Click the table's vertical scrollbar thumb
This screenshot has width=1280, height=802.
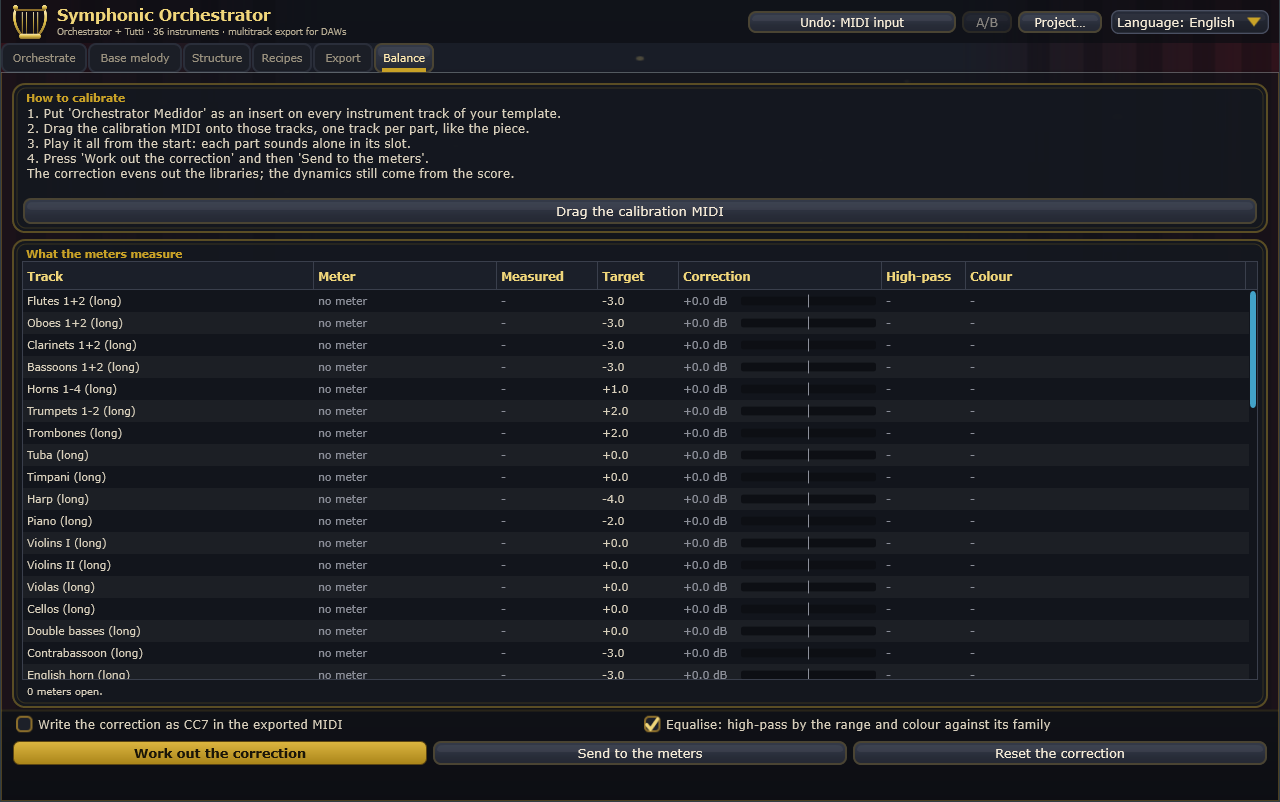point(1253,349)
